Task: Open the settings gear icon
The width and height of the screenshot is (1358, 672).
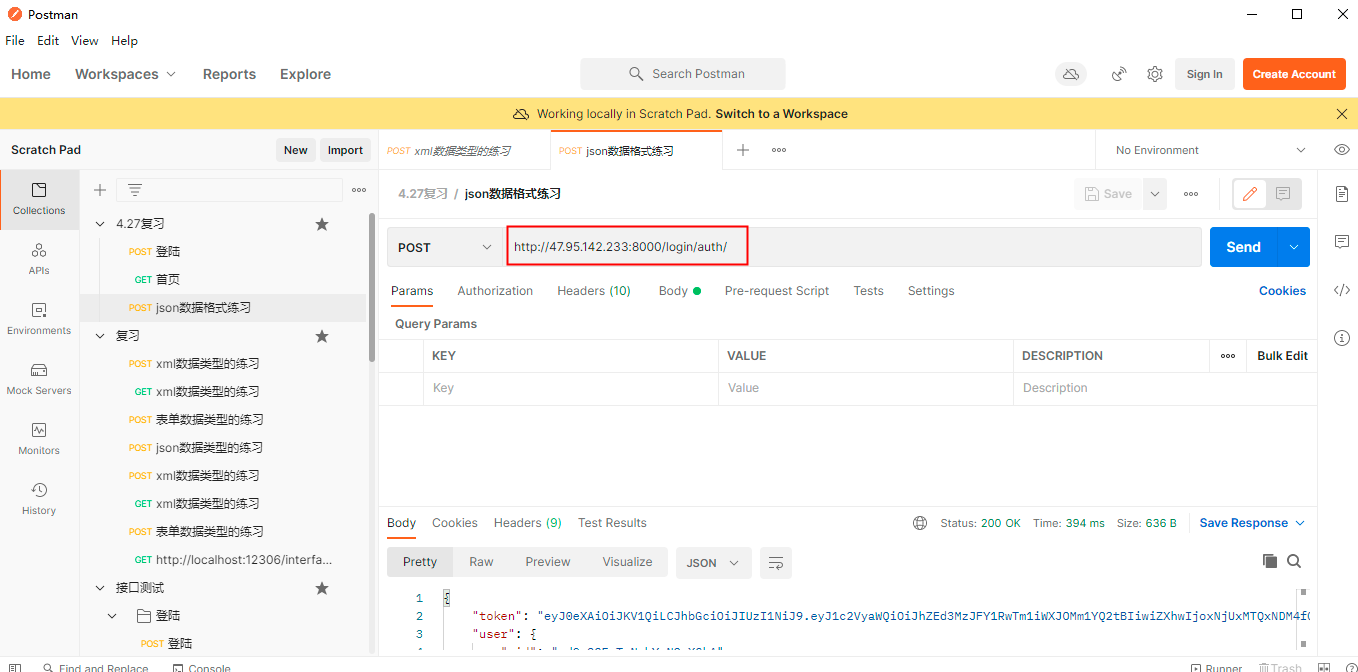Action: (1155, 74)
